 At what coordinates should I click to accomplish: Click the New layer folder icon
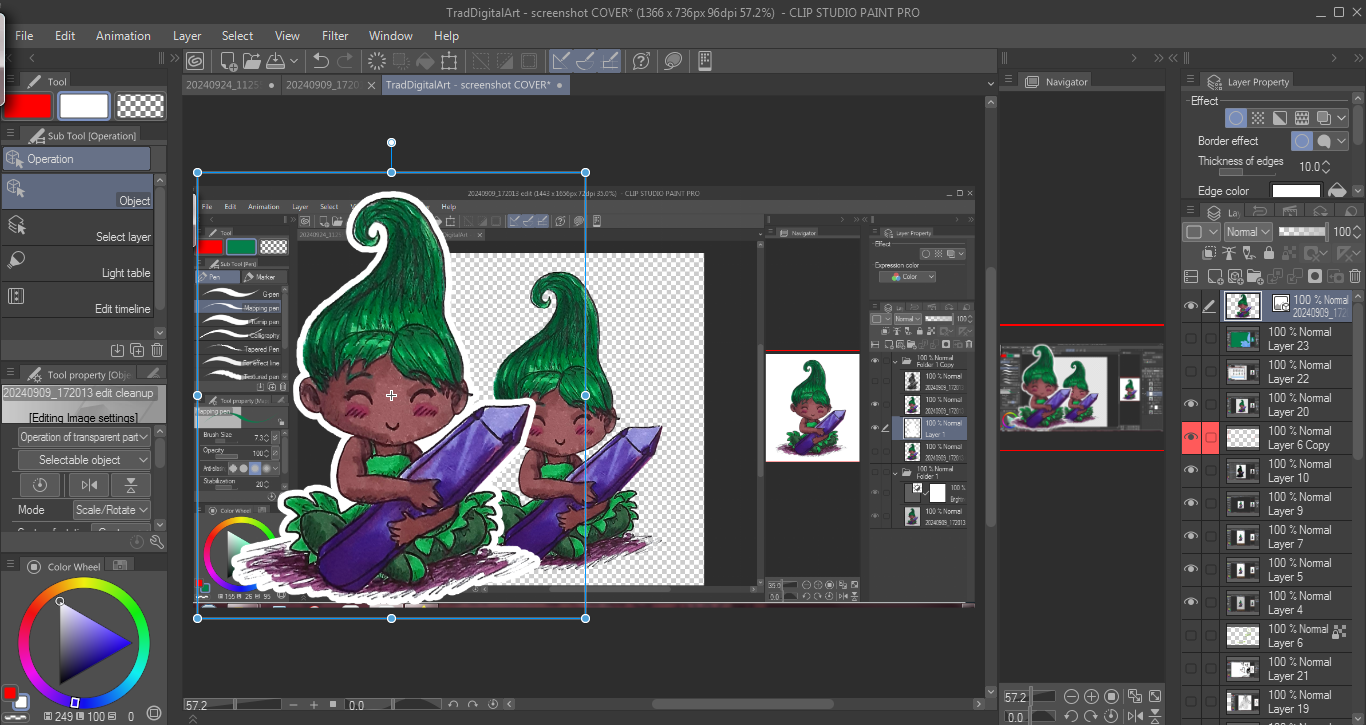coord(1255,277)
